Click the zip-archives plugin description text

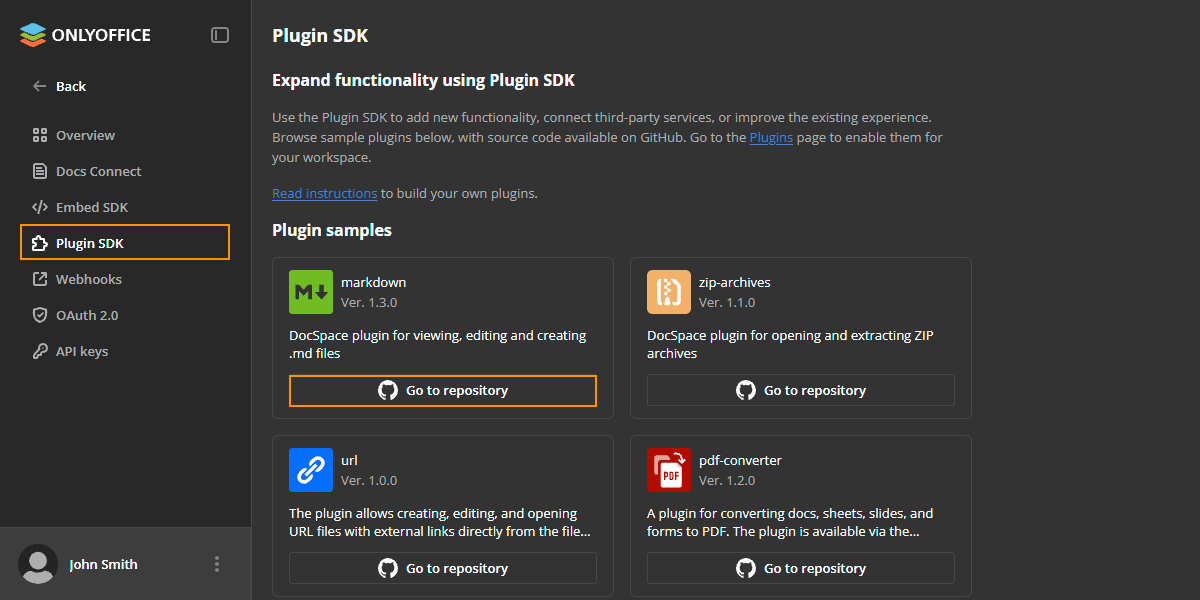coord(790,344)
